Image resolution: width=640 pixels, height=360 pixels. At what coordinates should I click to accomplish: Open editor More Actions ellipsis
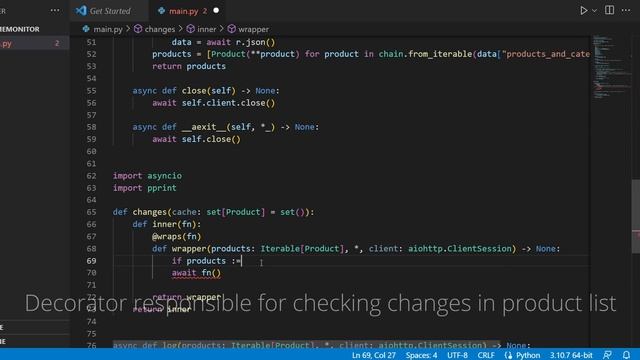coord(626,11)
